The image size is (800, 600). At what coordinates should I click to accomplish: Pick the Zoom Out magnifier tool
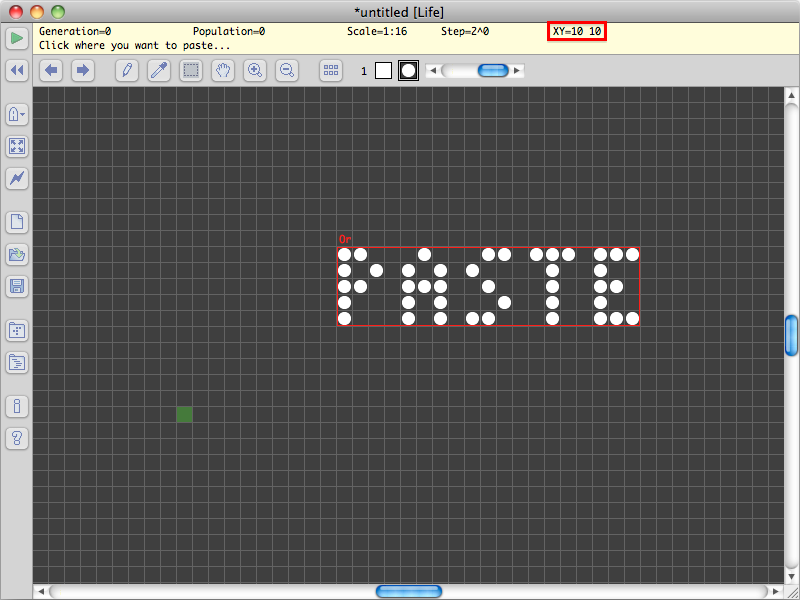coord(287,70)
